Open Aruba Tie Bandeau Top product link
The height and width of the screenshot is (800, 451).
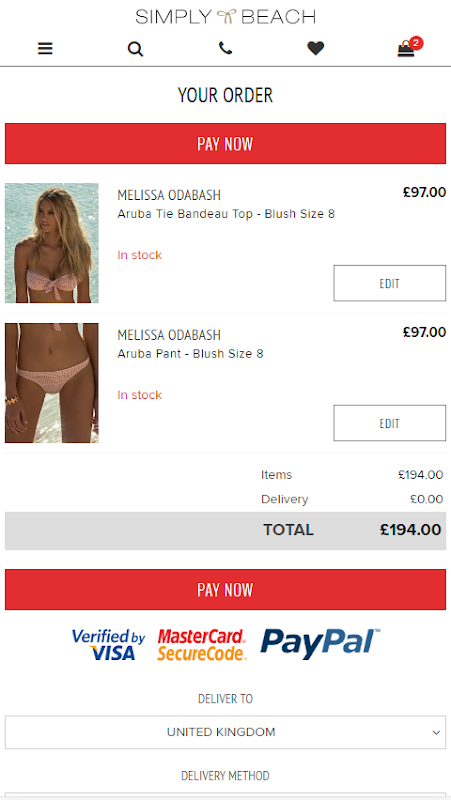pos(226,214)
